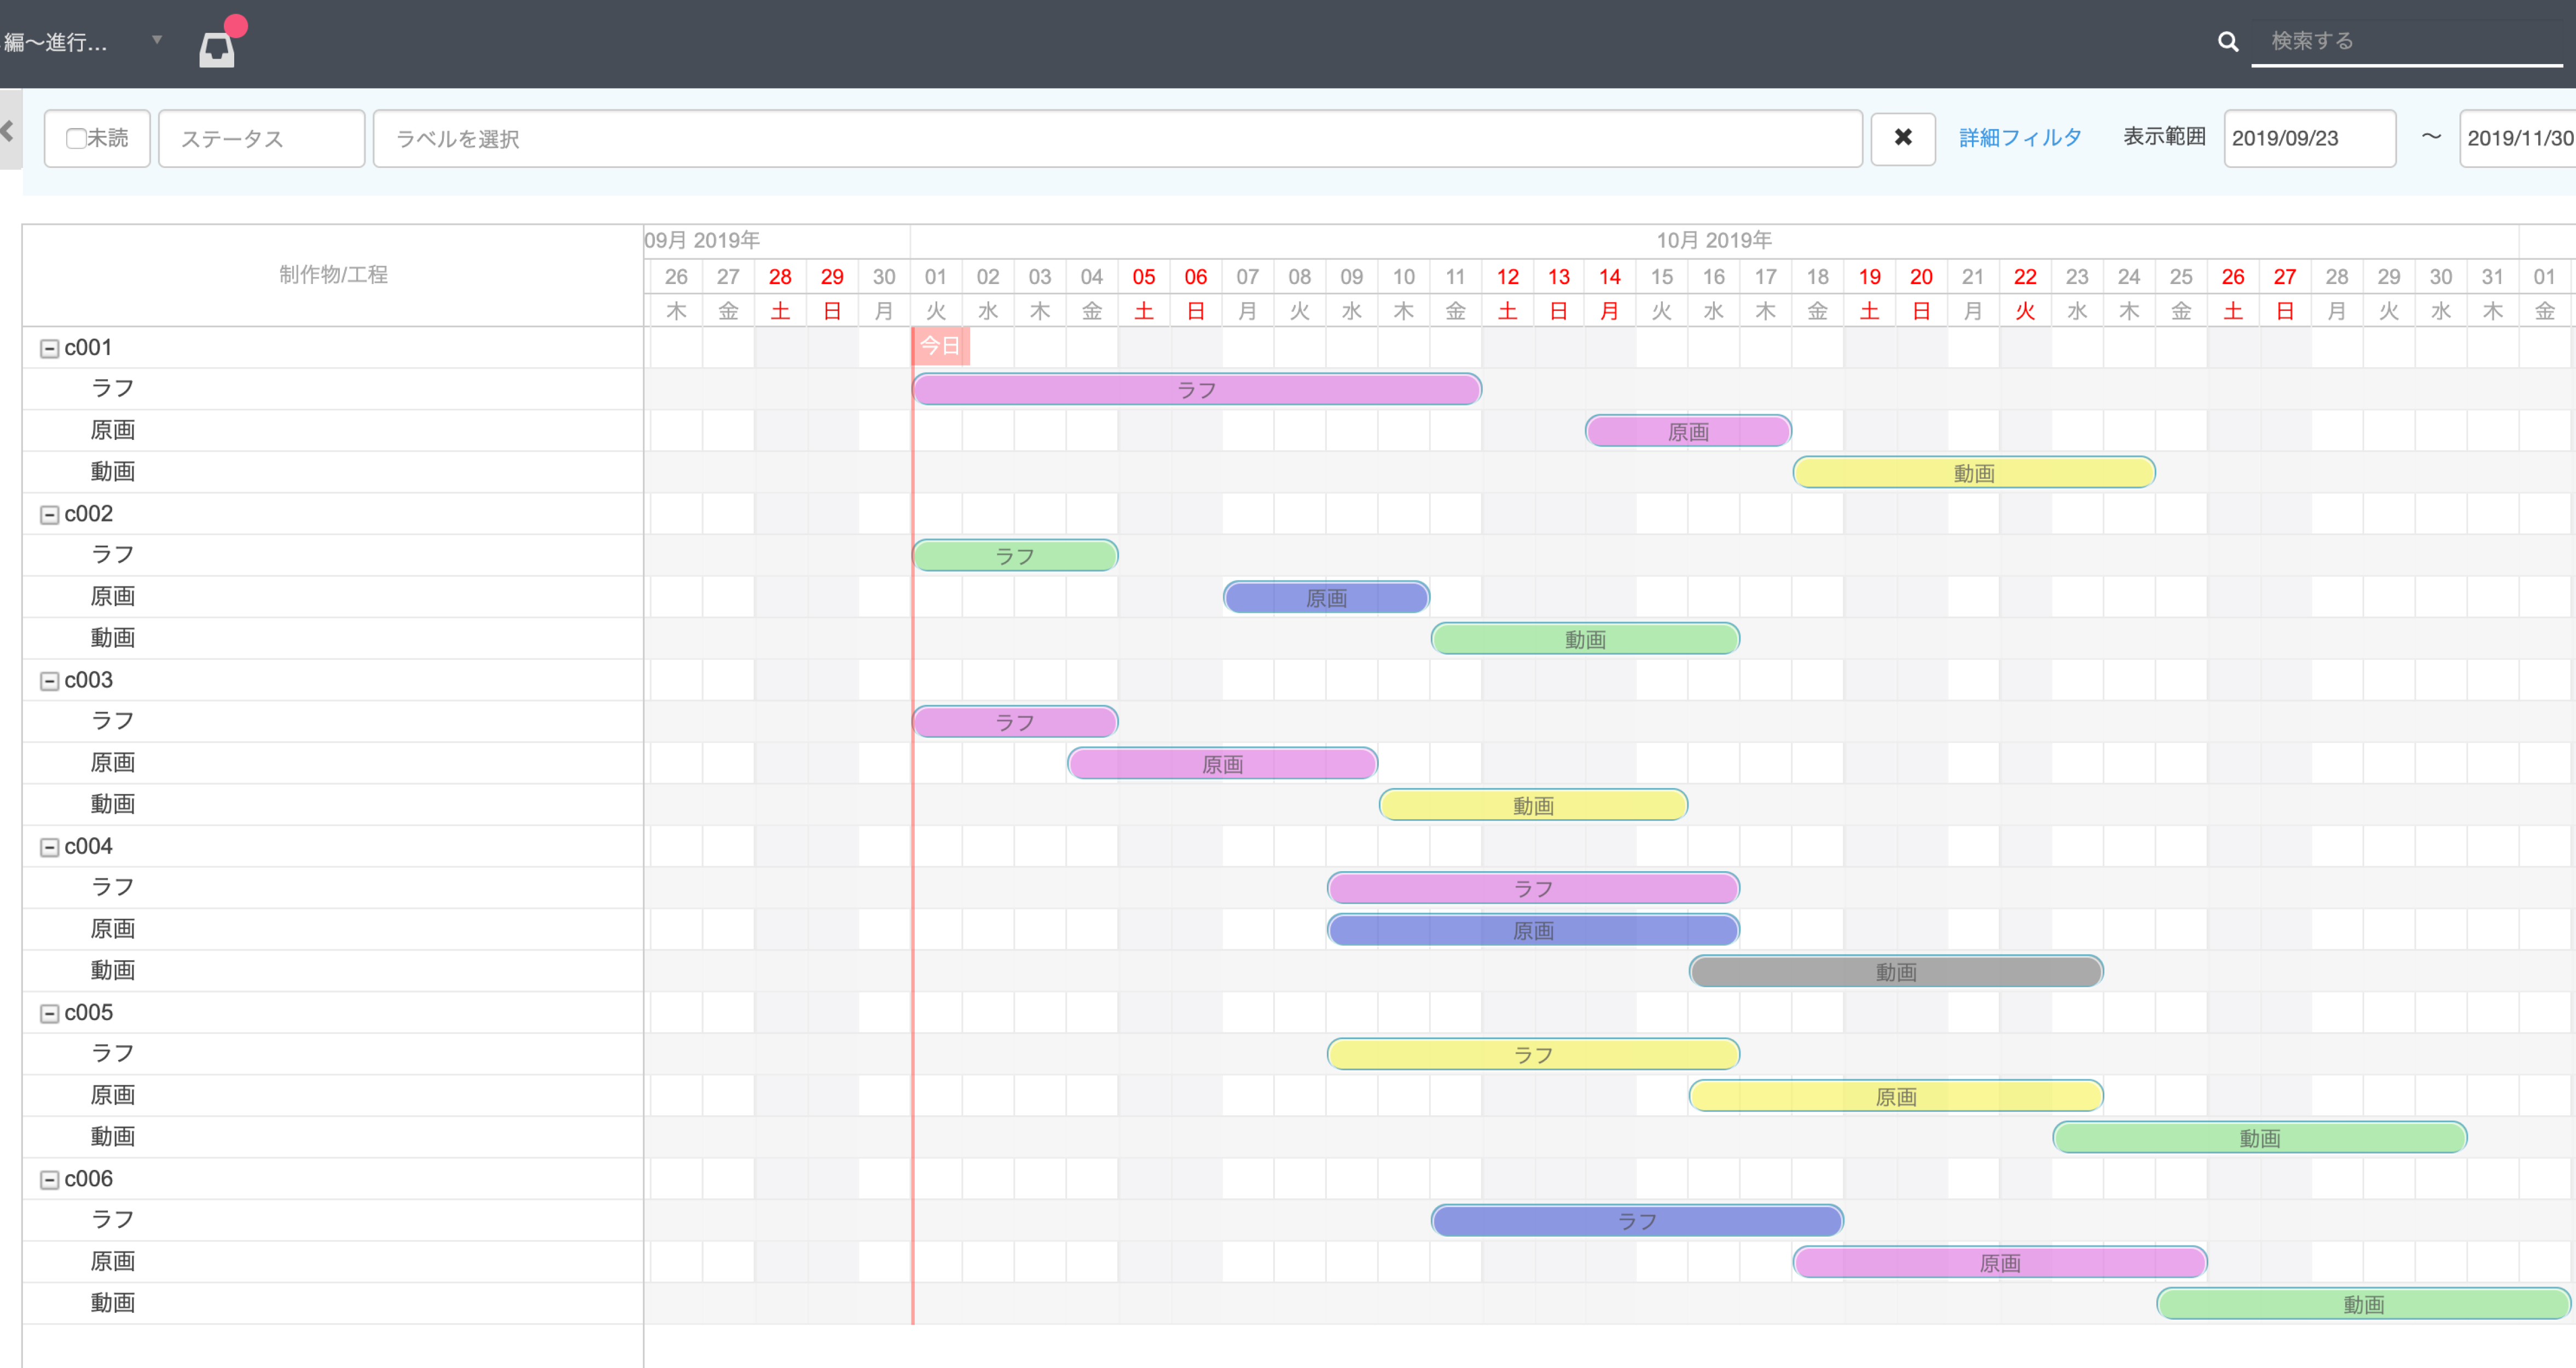Select the c004 ラフ pink task bar
This screenshot has height=1368, width=2576.
pyautogui.click(x=1533, y=887)
